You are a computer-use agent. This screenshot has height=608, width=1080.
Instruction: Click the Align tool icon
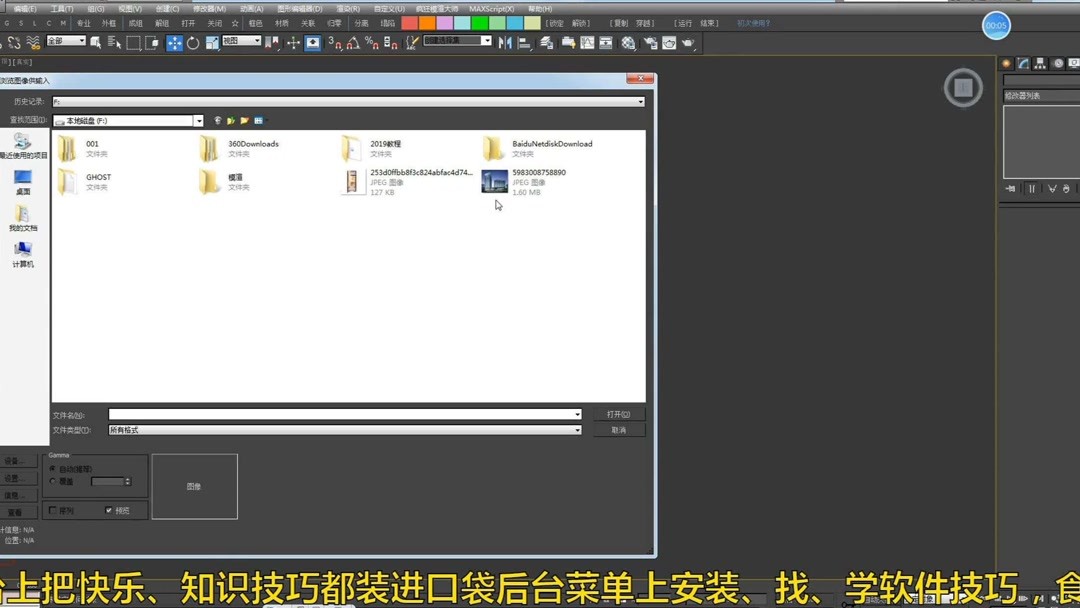click(x=523, y=42)
